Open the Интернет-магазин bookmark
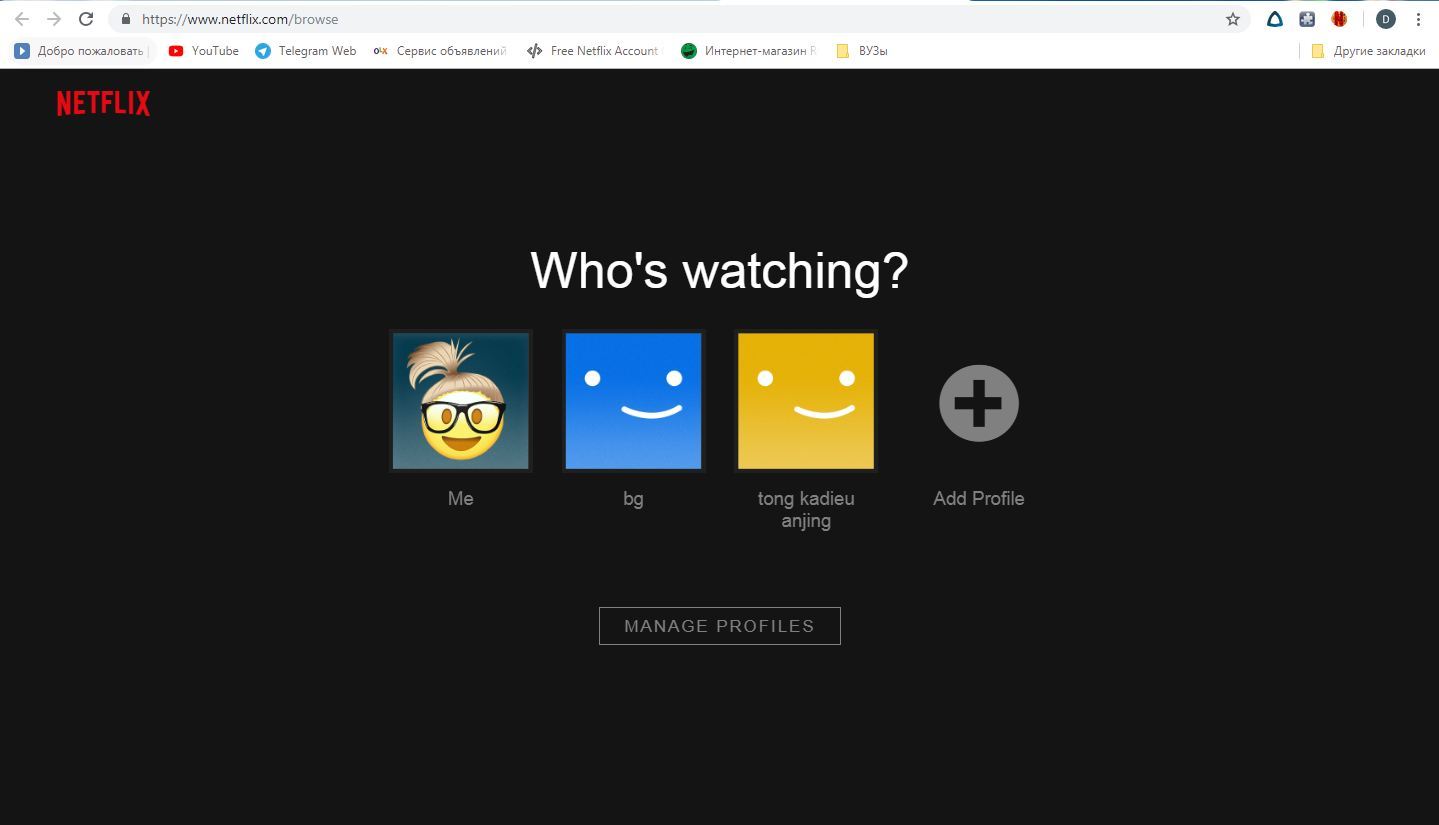The height and width of the screenshot is (825, 1439). [749, 51]
